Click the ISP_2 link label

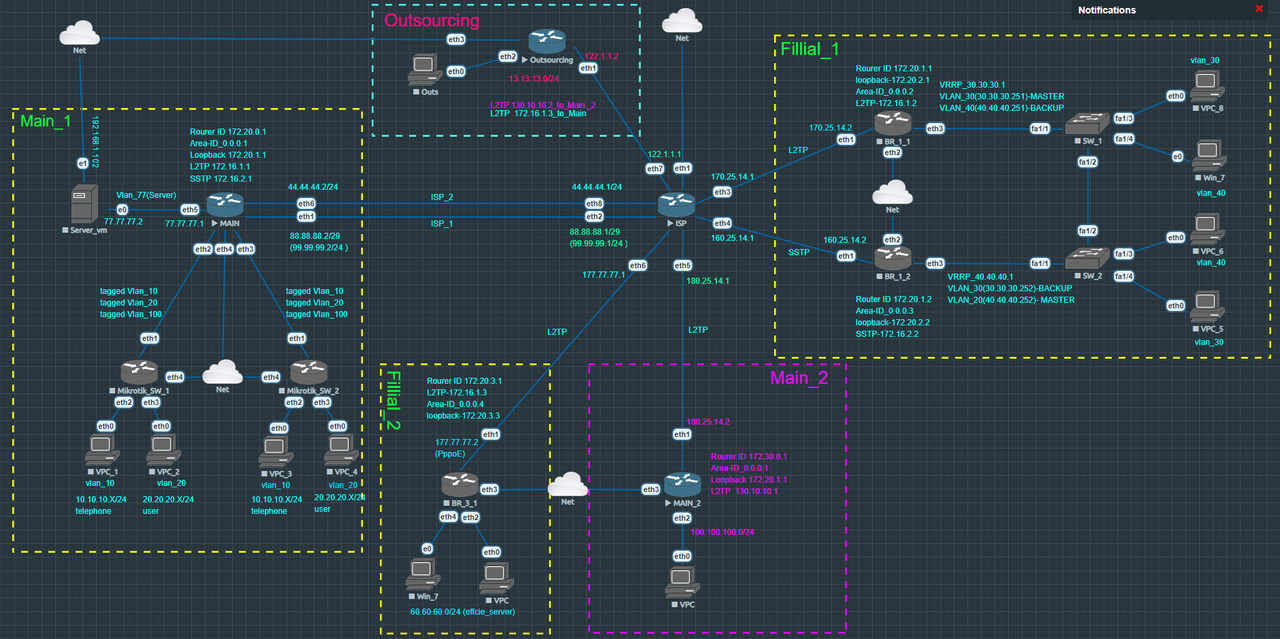(x=442, y=197)
